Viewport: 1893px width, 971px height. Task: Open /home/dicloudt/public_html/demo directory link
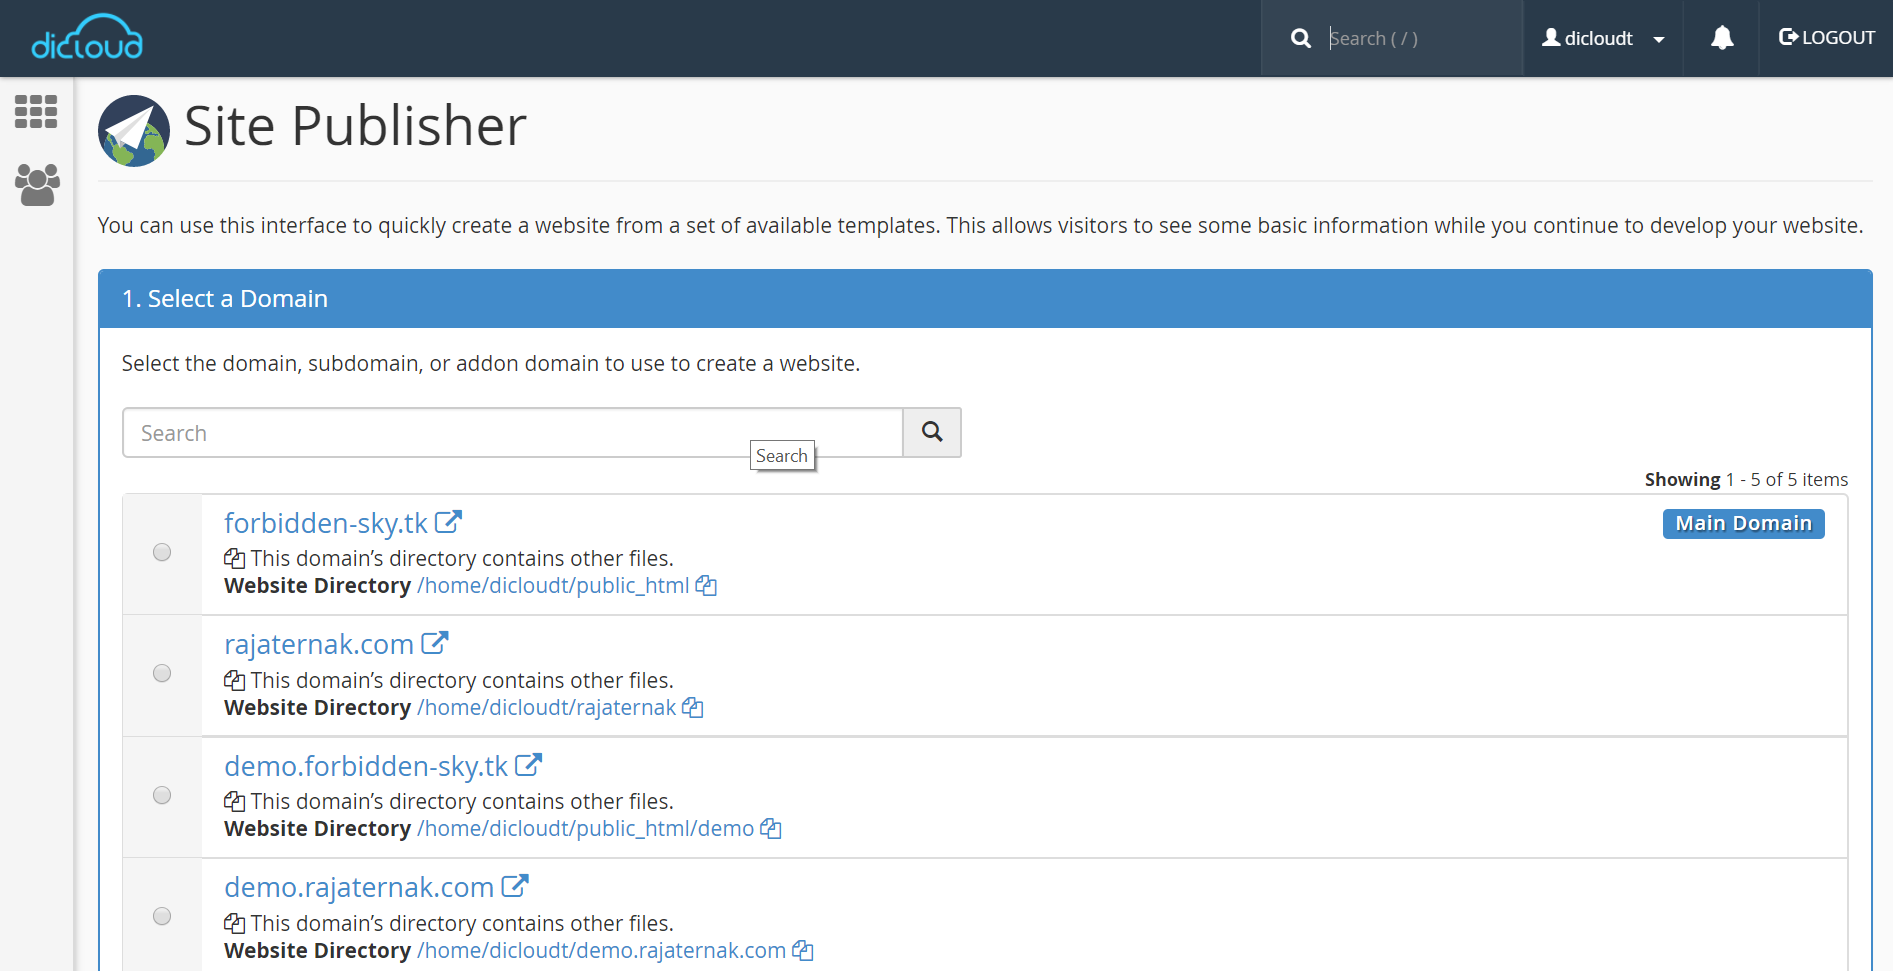585,829
